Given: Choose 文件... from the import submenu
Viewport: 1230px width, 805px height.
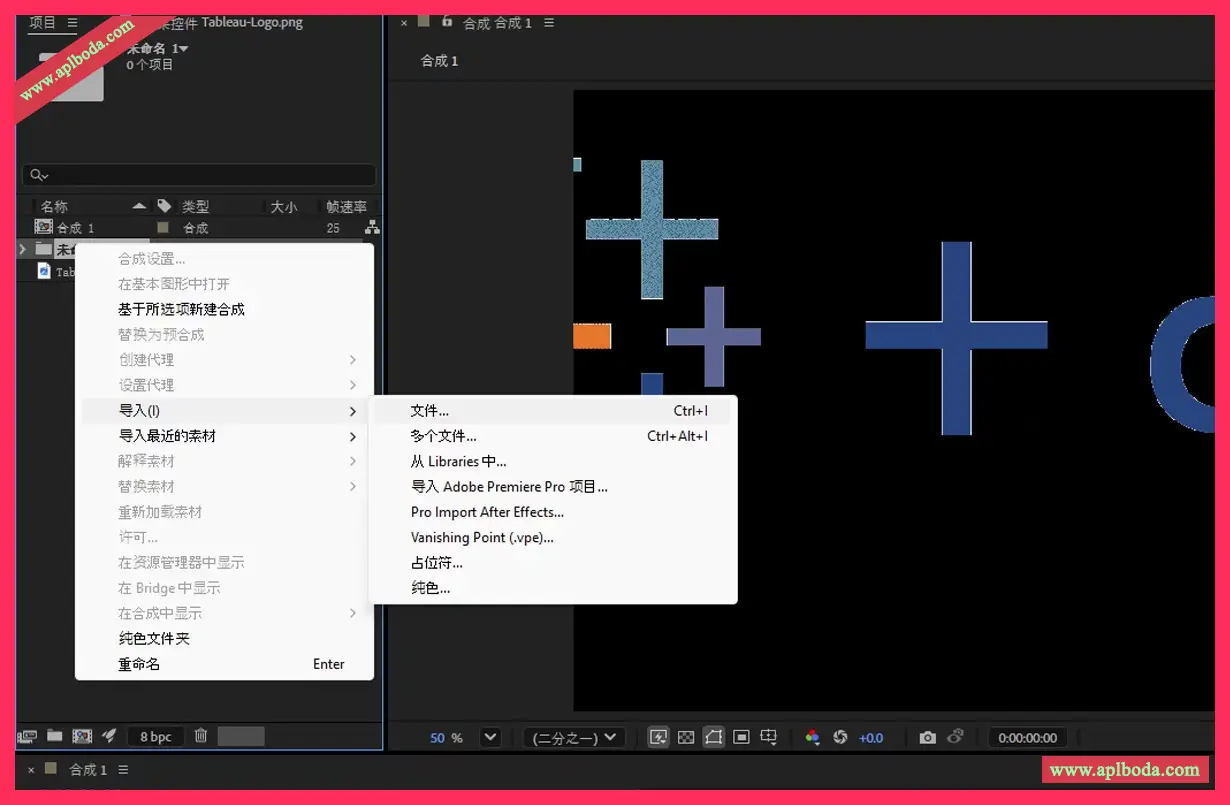Looking at the screenshot, I should pos(553,410).
